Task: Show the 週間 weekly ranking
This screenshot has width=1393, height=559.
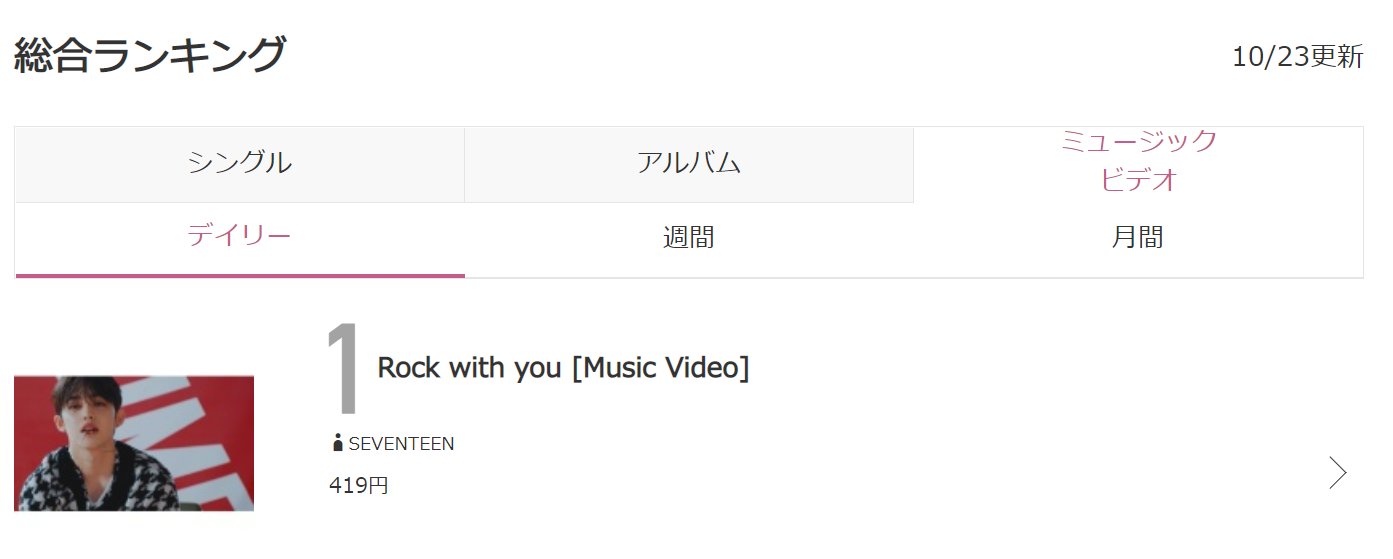Action: [x=689, y=239]
